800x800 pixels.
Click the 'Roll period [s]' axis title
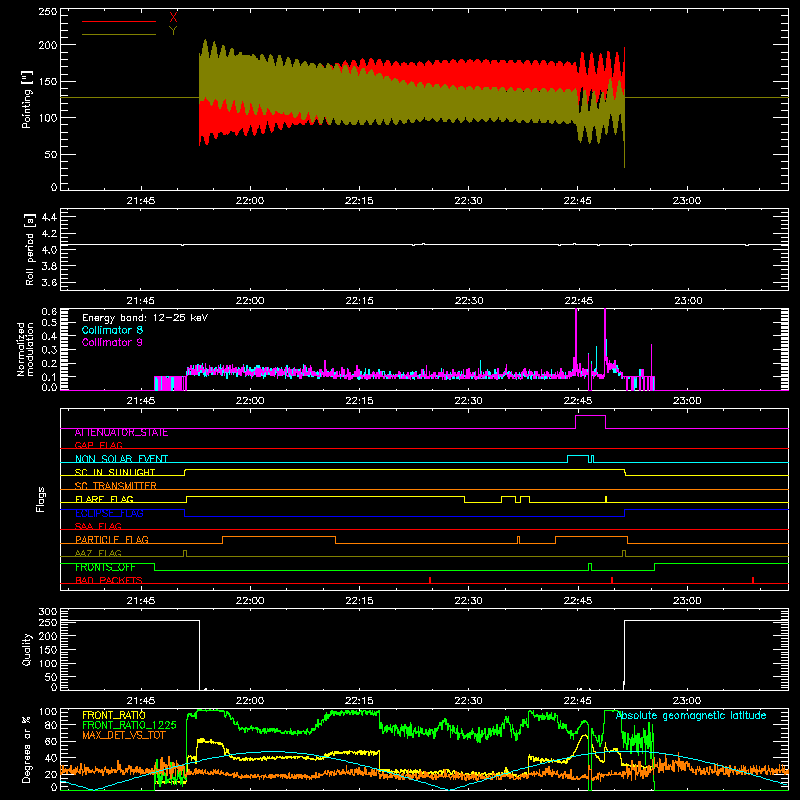(x=30, y=249)
